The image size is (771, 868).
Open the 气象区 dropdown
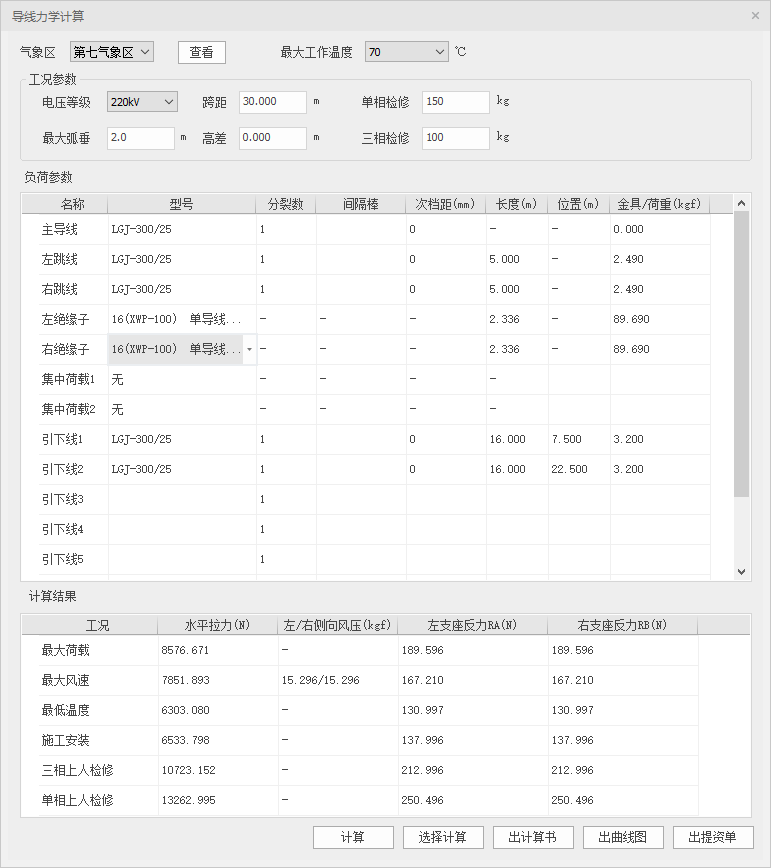tap(112, 52)
